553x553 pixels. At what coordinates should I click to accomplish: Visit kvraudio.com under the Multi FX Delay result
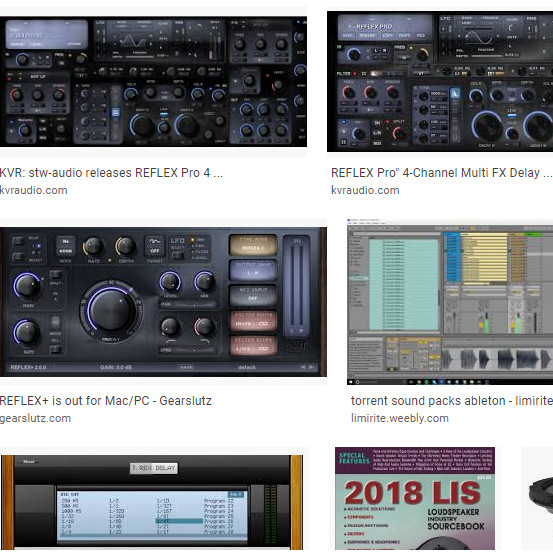click(x=365, y=190)
